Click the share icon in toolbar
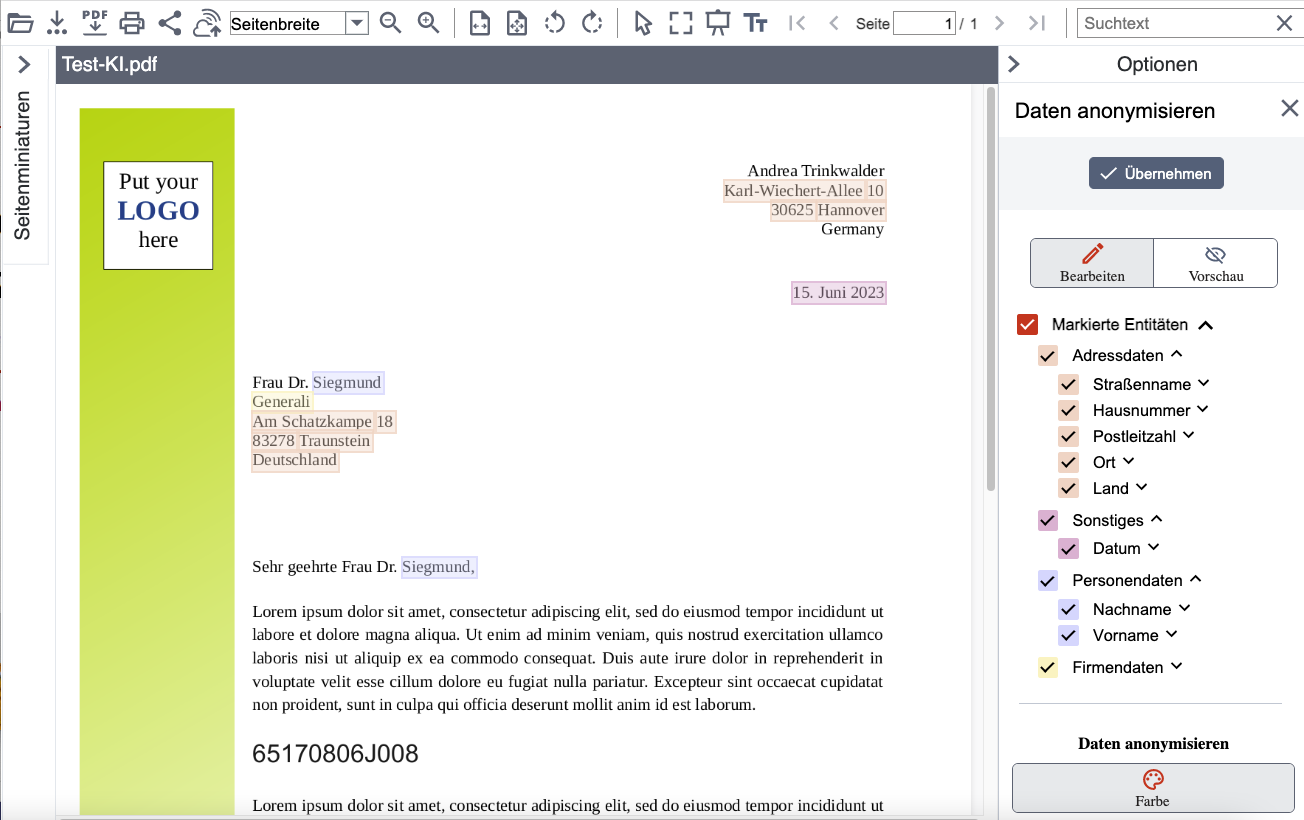Screen dimensions: 1304x820 pyautogui.click(x=170, y=23)
